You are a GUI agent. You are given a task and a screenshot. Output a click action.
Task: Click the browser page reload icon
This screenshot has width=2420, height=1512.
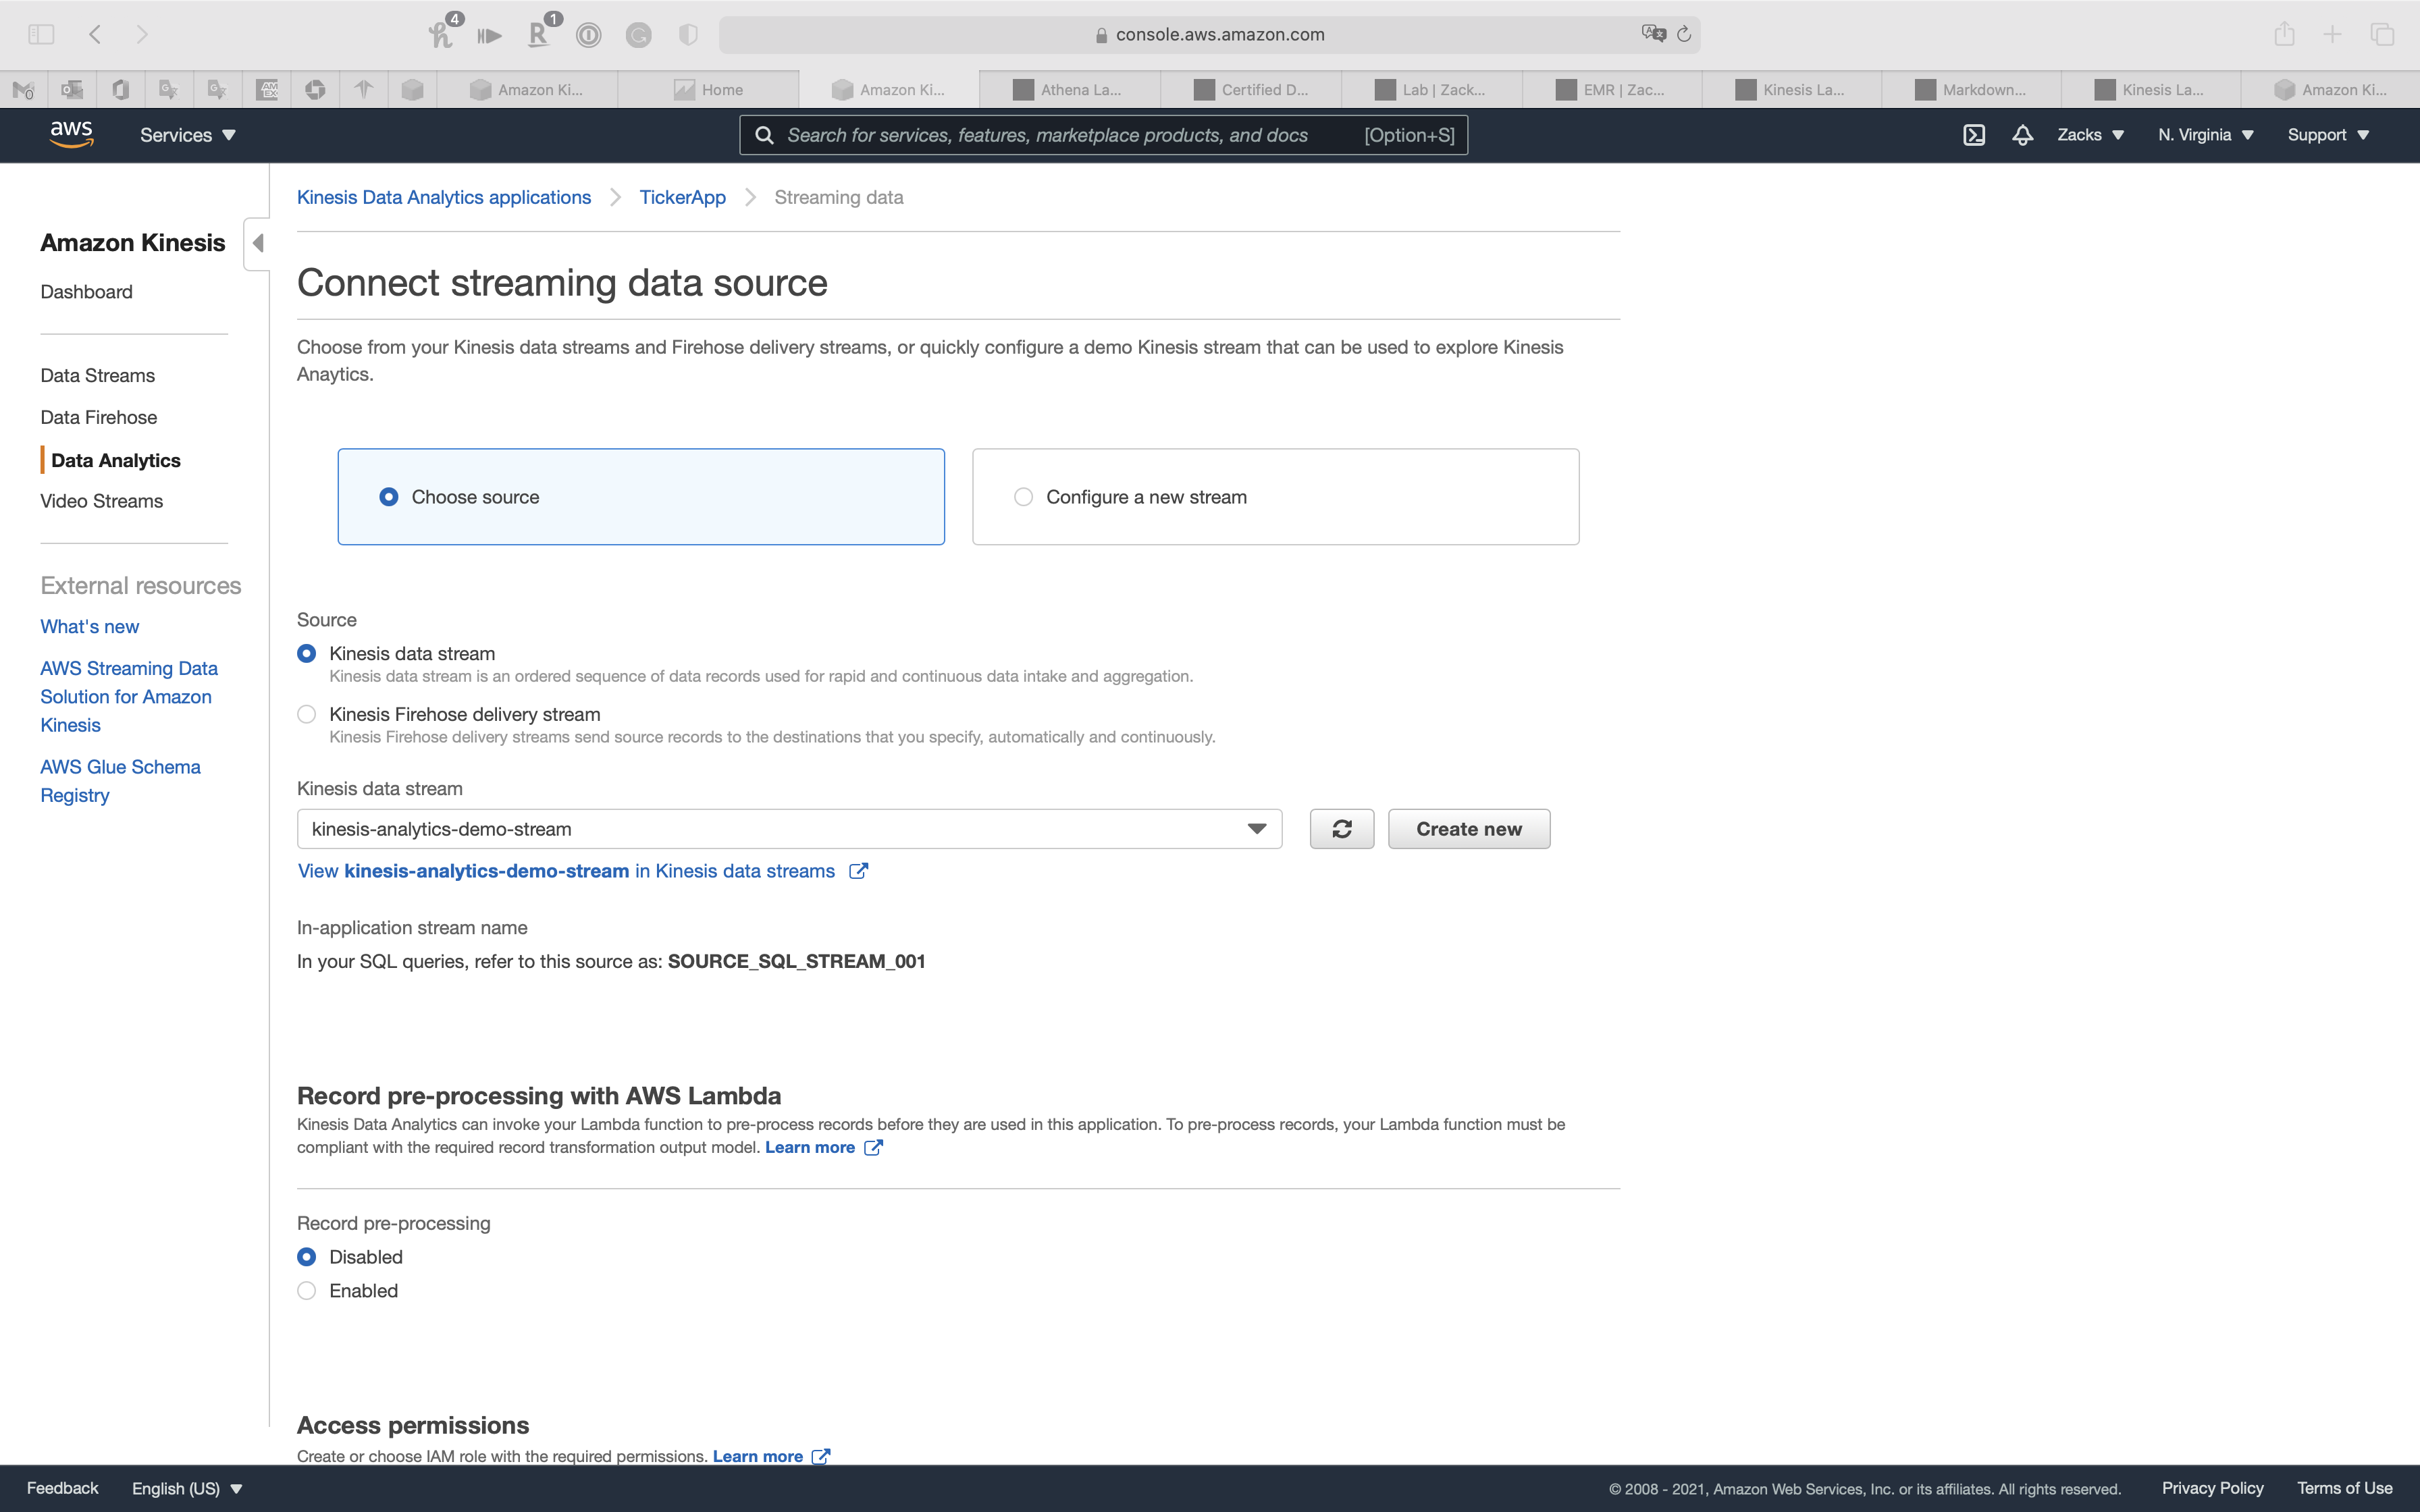[x=1684, y=34]
